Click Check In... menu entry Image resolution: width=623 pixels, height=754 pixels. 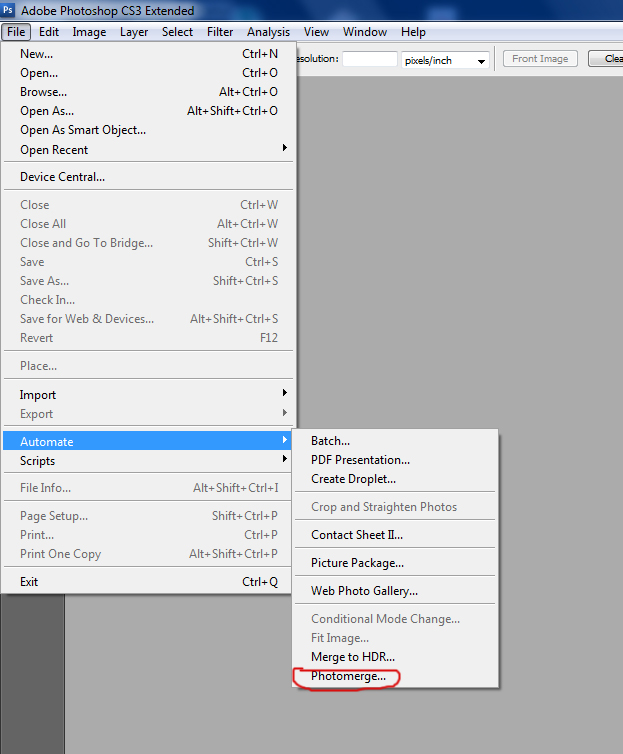[x=148, y=300]
